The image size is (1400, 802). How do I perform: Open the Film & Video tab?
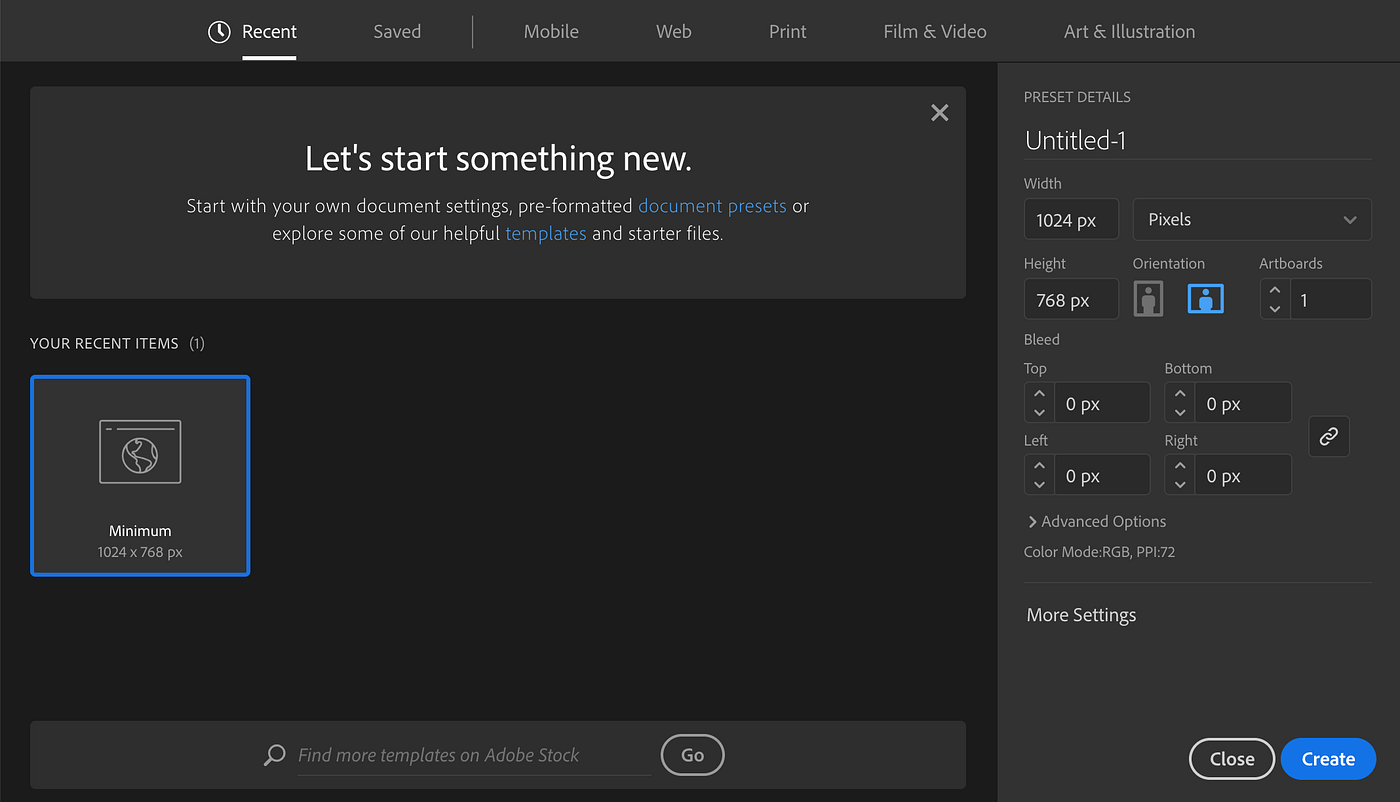point(934,31)
